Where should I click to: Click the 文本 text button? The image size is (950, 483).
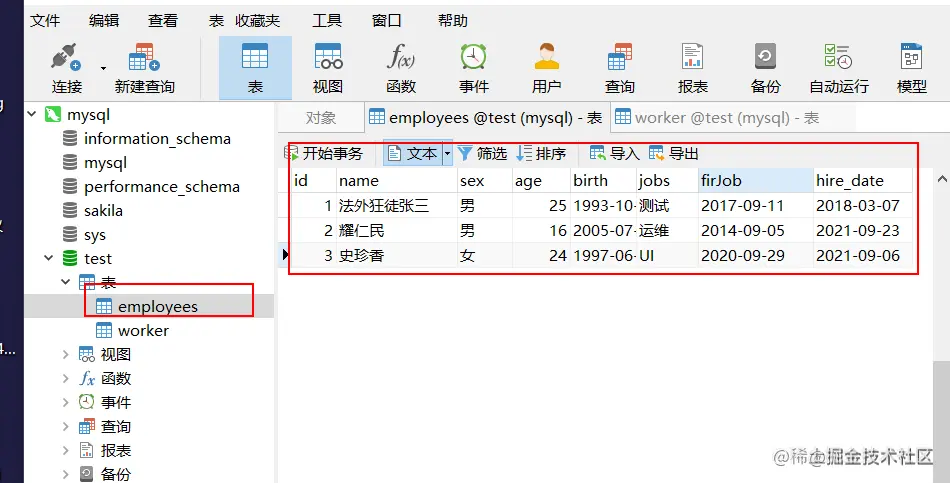[x=412, y=154]
